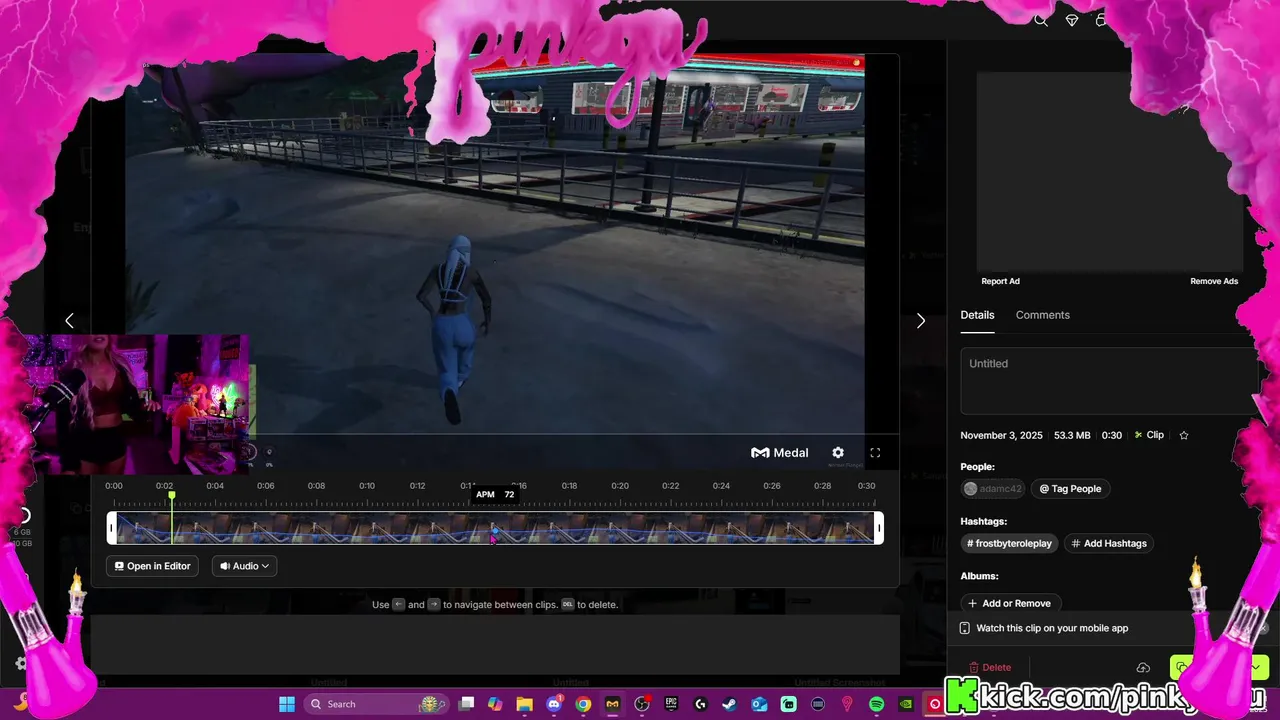Switch to the Comments tab
Image resolution: width=1280 pixels, height=720 pixels.
point(1042,315)
